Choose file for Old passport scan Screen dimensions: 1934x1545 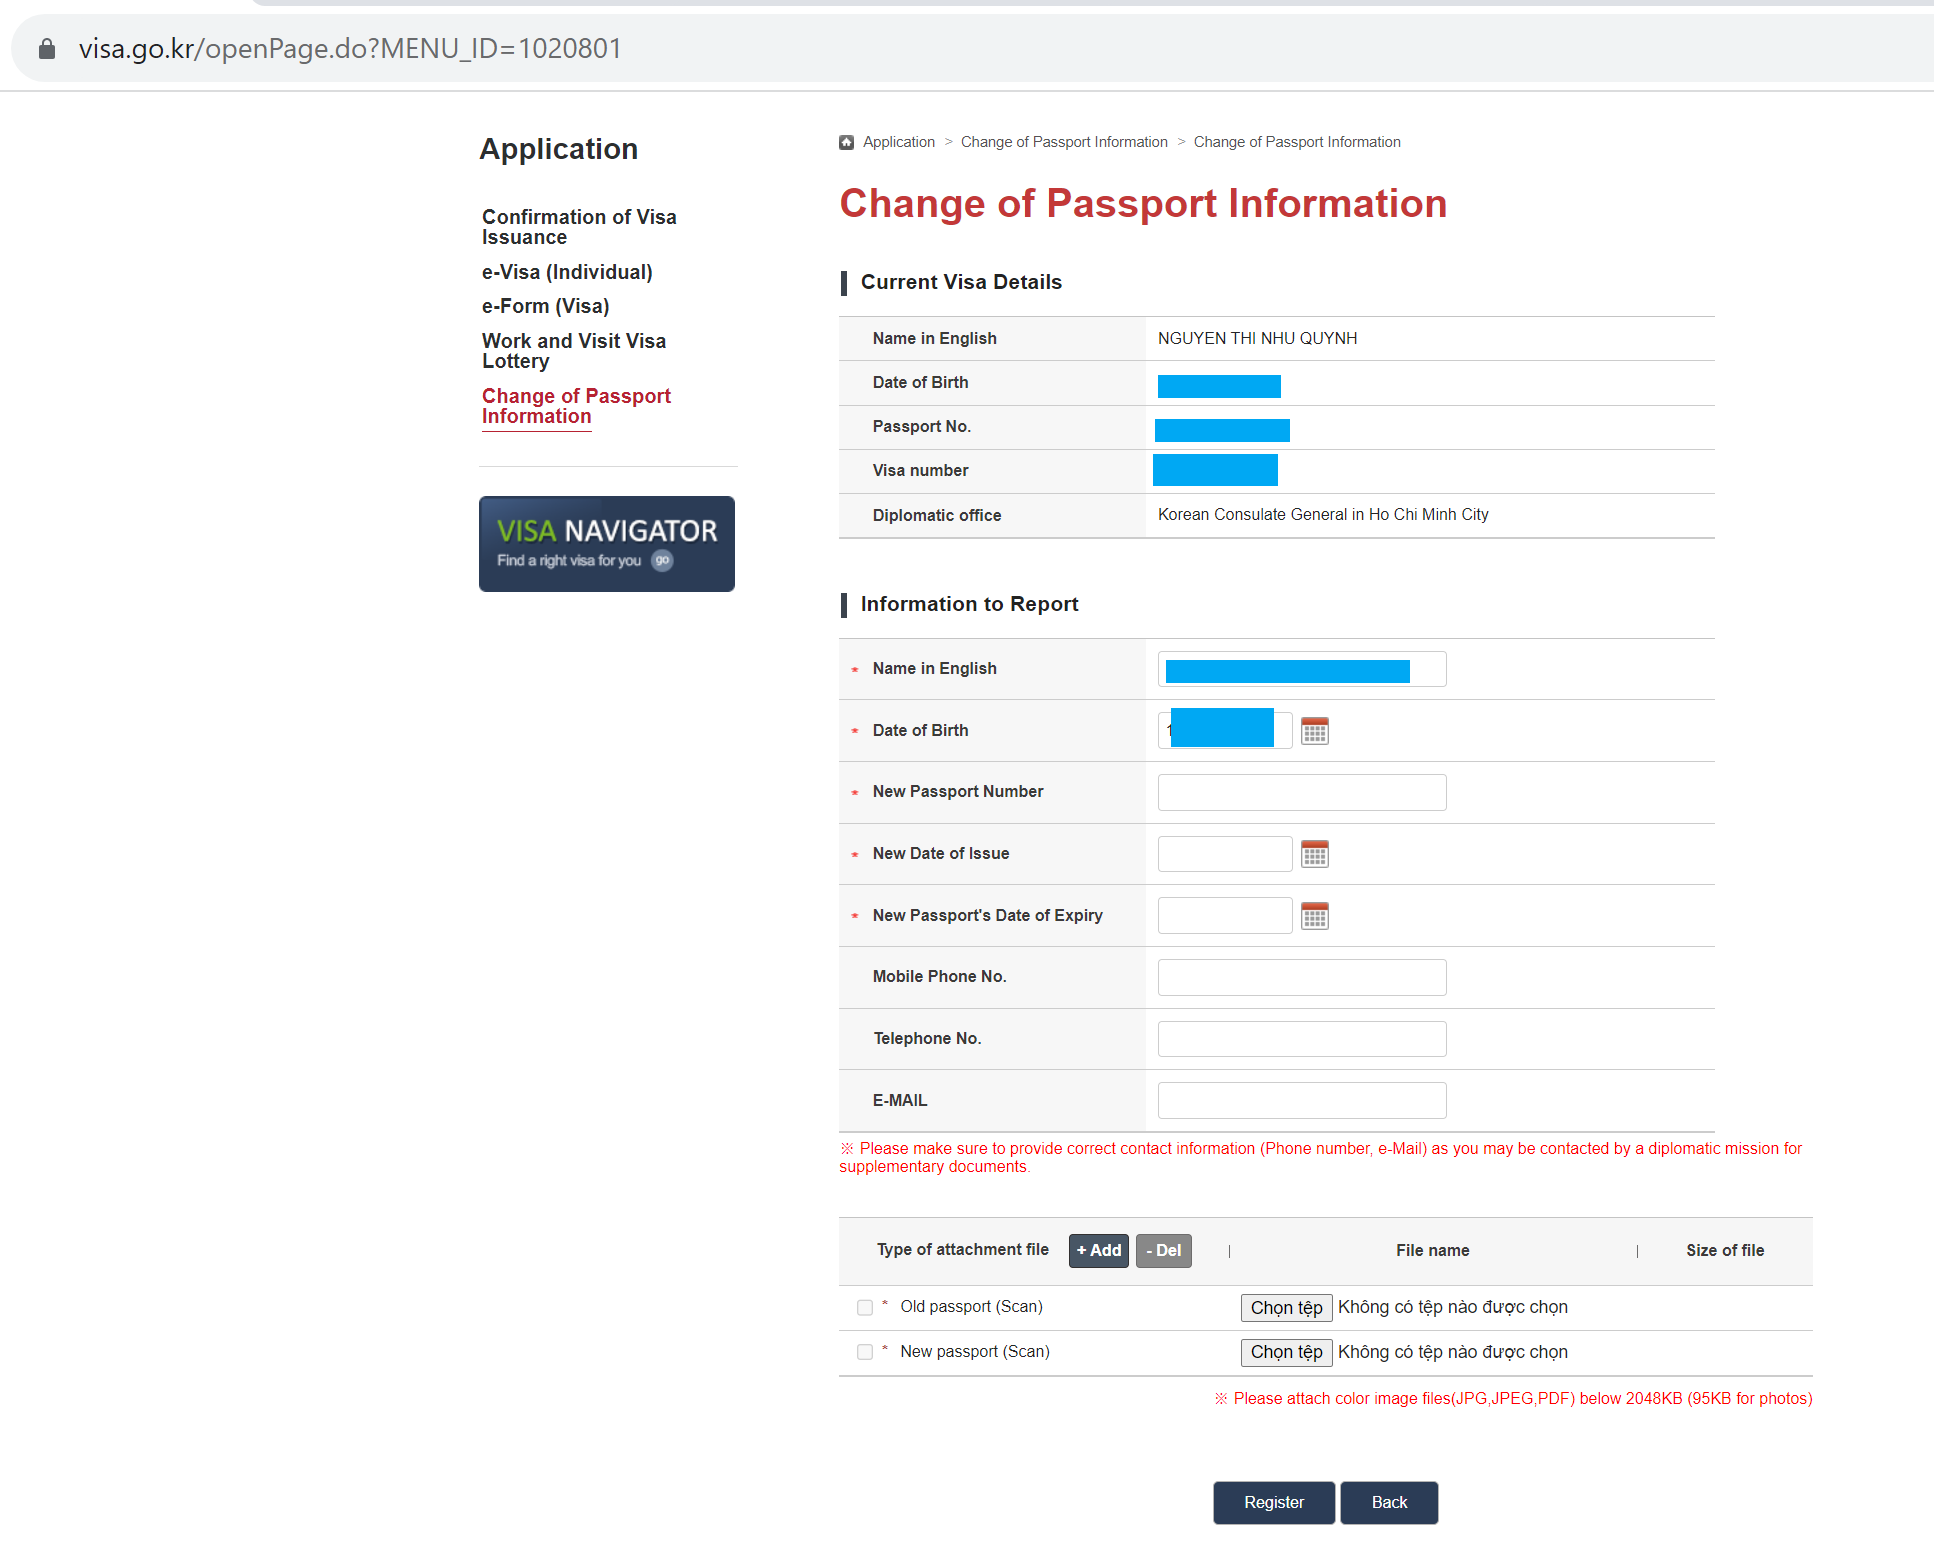point(1286,1307)
